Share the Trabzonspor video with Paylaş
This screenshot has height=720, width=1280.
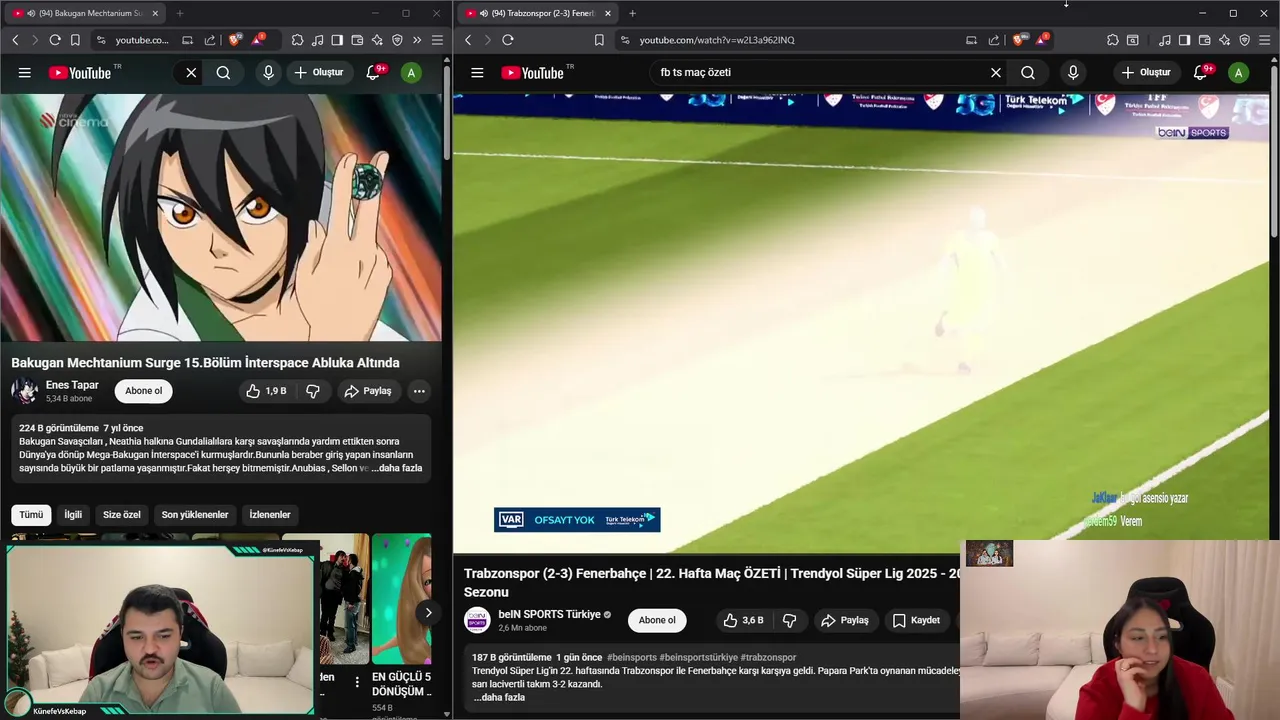(x=845, y=620)
